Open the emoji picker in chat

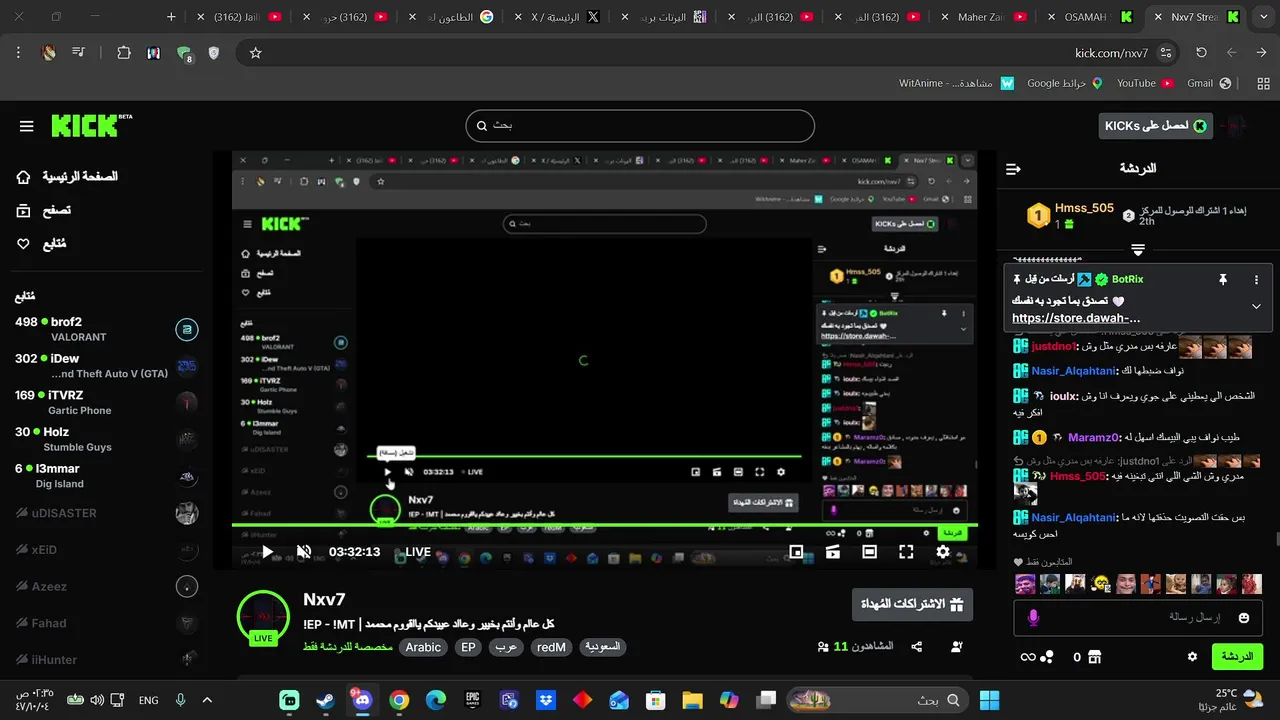pos(1244,618)
